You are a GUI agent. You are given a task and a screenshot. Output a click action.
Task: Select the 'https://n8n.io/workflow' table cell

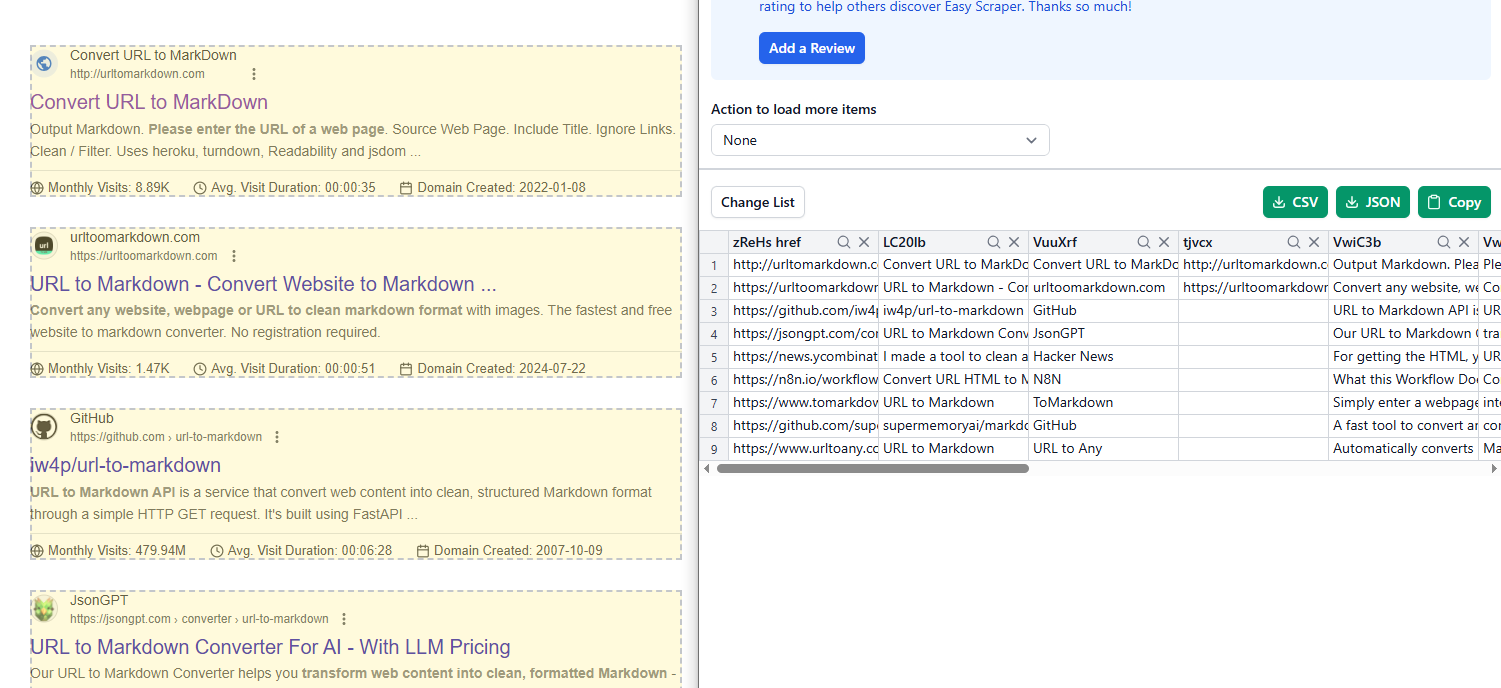(803, 379)
